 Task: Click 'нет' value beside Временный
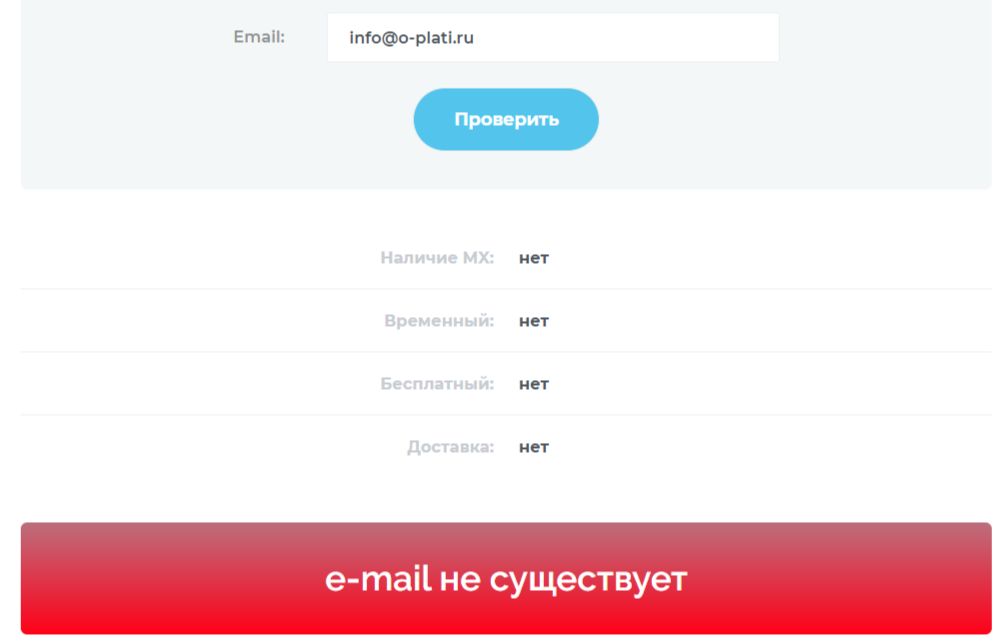tap(534, 321)
